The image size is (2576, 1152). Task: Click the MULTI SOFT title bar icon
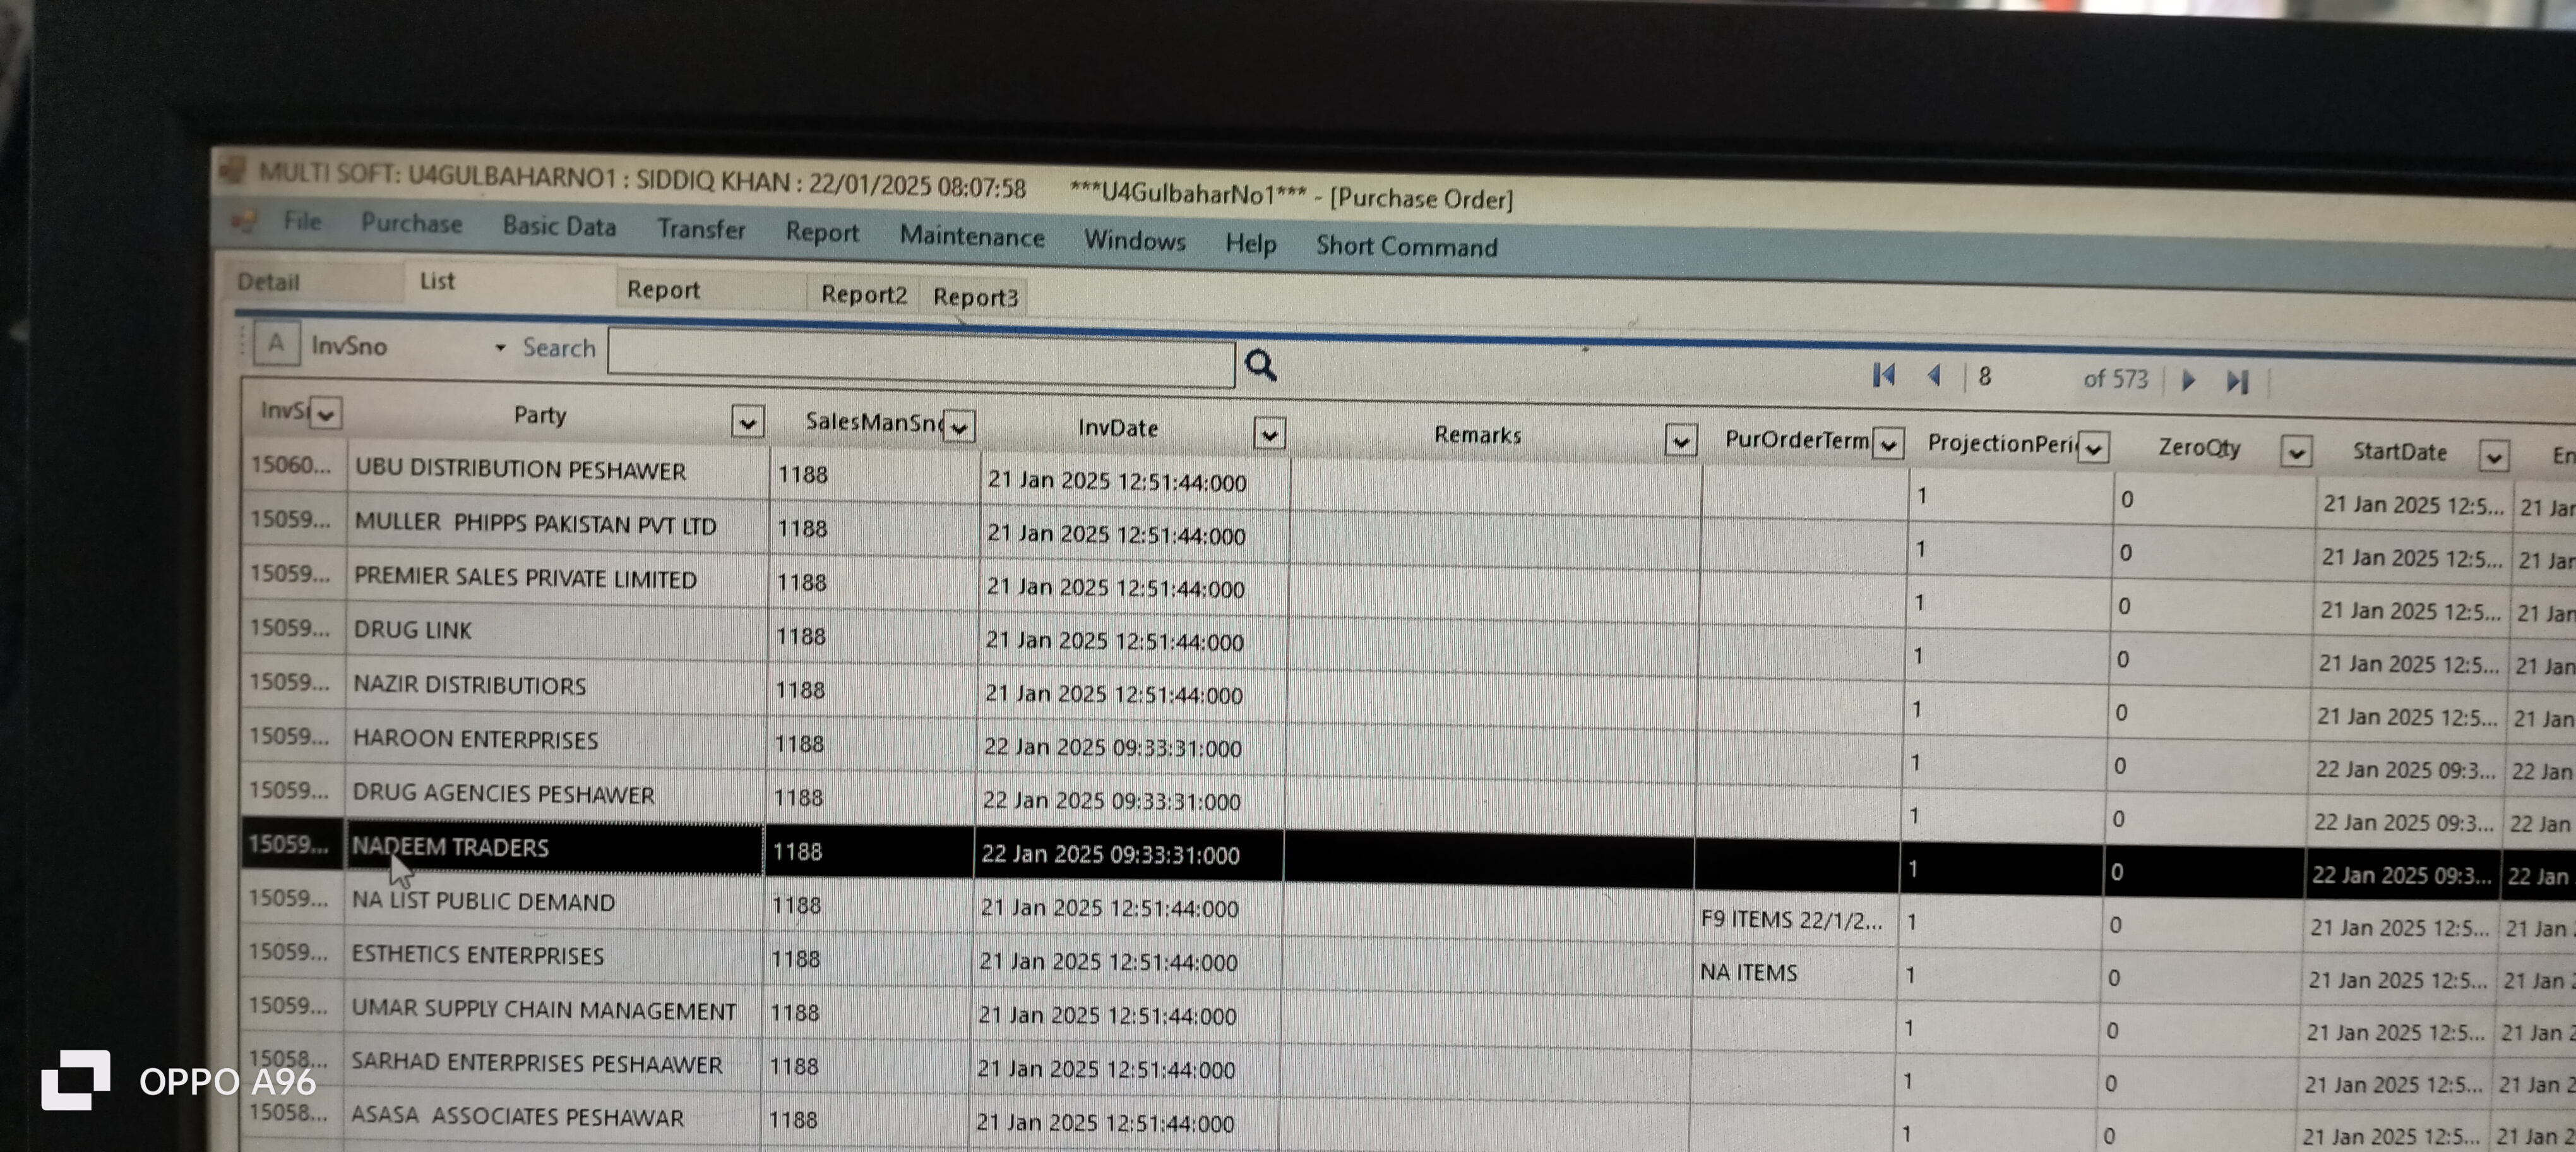[232, 170]
